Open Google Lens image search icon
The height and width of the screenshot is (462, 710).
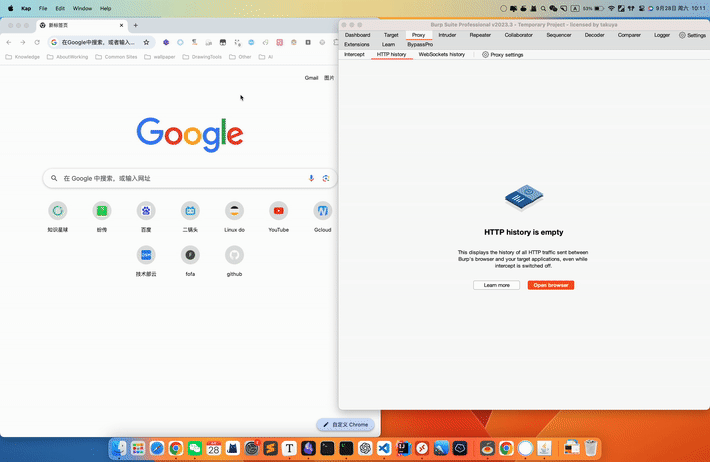[325, 178]
